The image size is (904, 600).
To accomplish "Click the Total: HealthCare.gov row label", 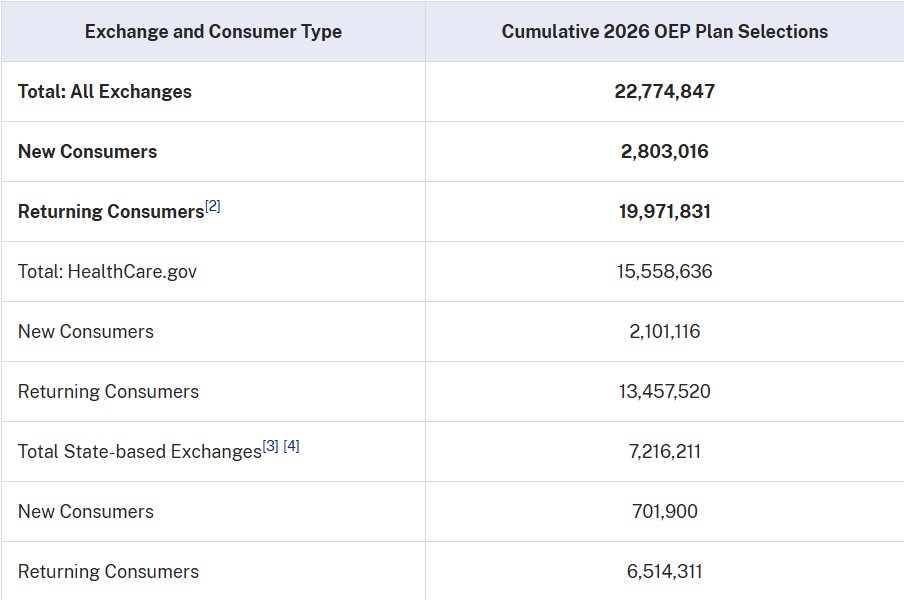I will [x=107, y=272].
